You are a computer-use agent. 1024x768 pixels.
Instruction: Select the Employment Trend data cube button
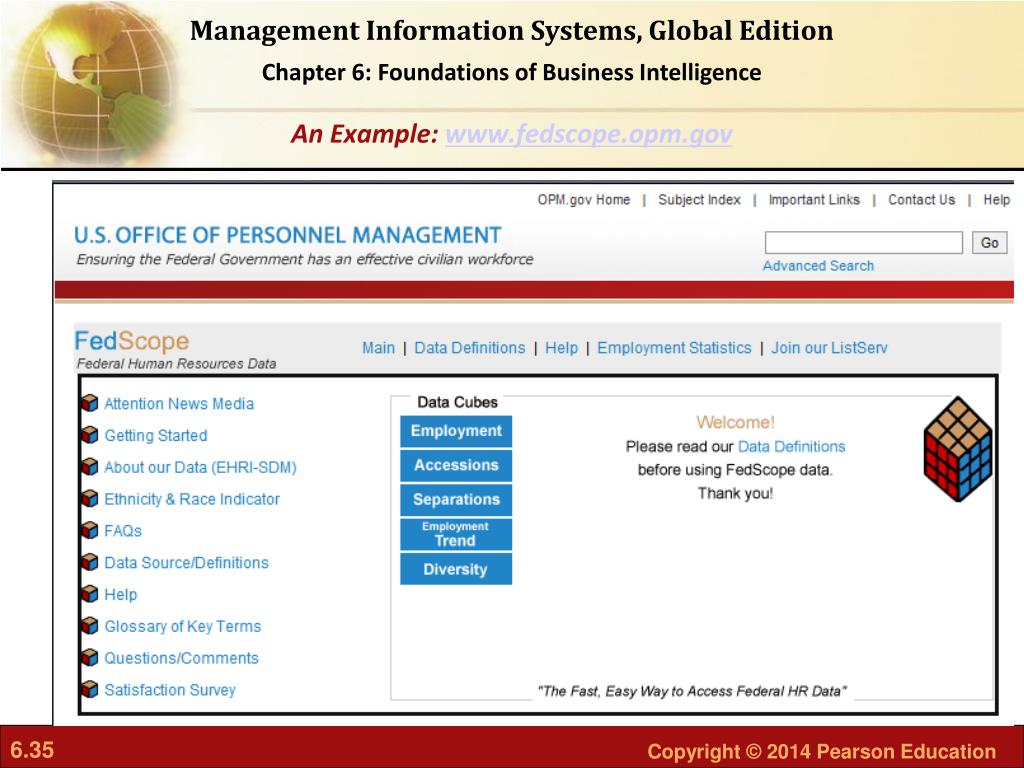click(456, 534)
